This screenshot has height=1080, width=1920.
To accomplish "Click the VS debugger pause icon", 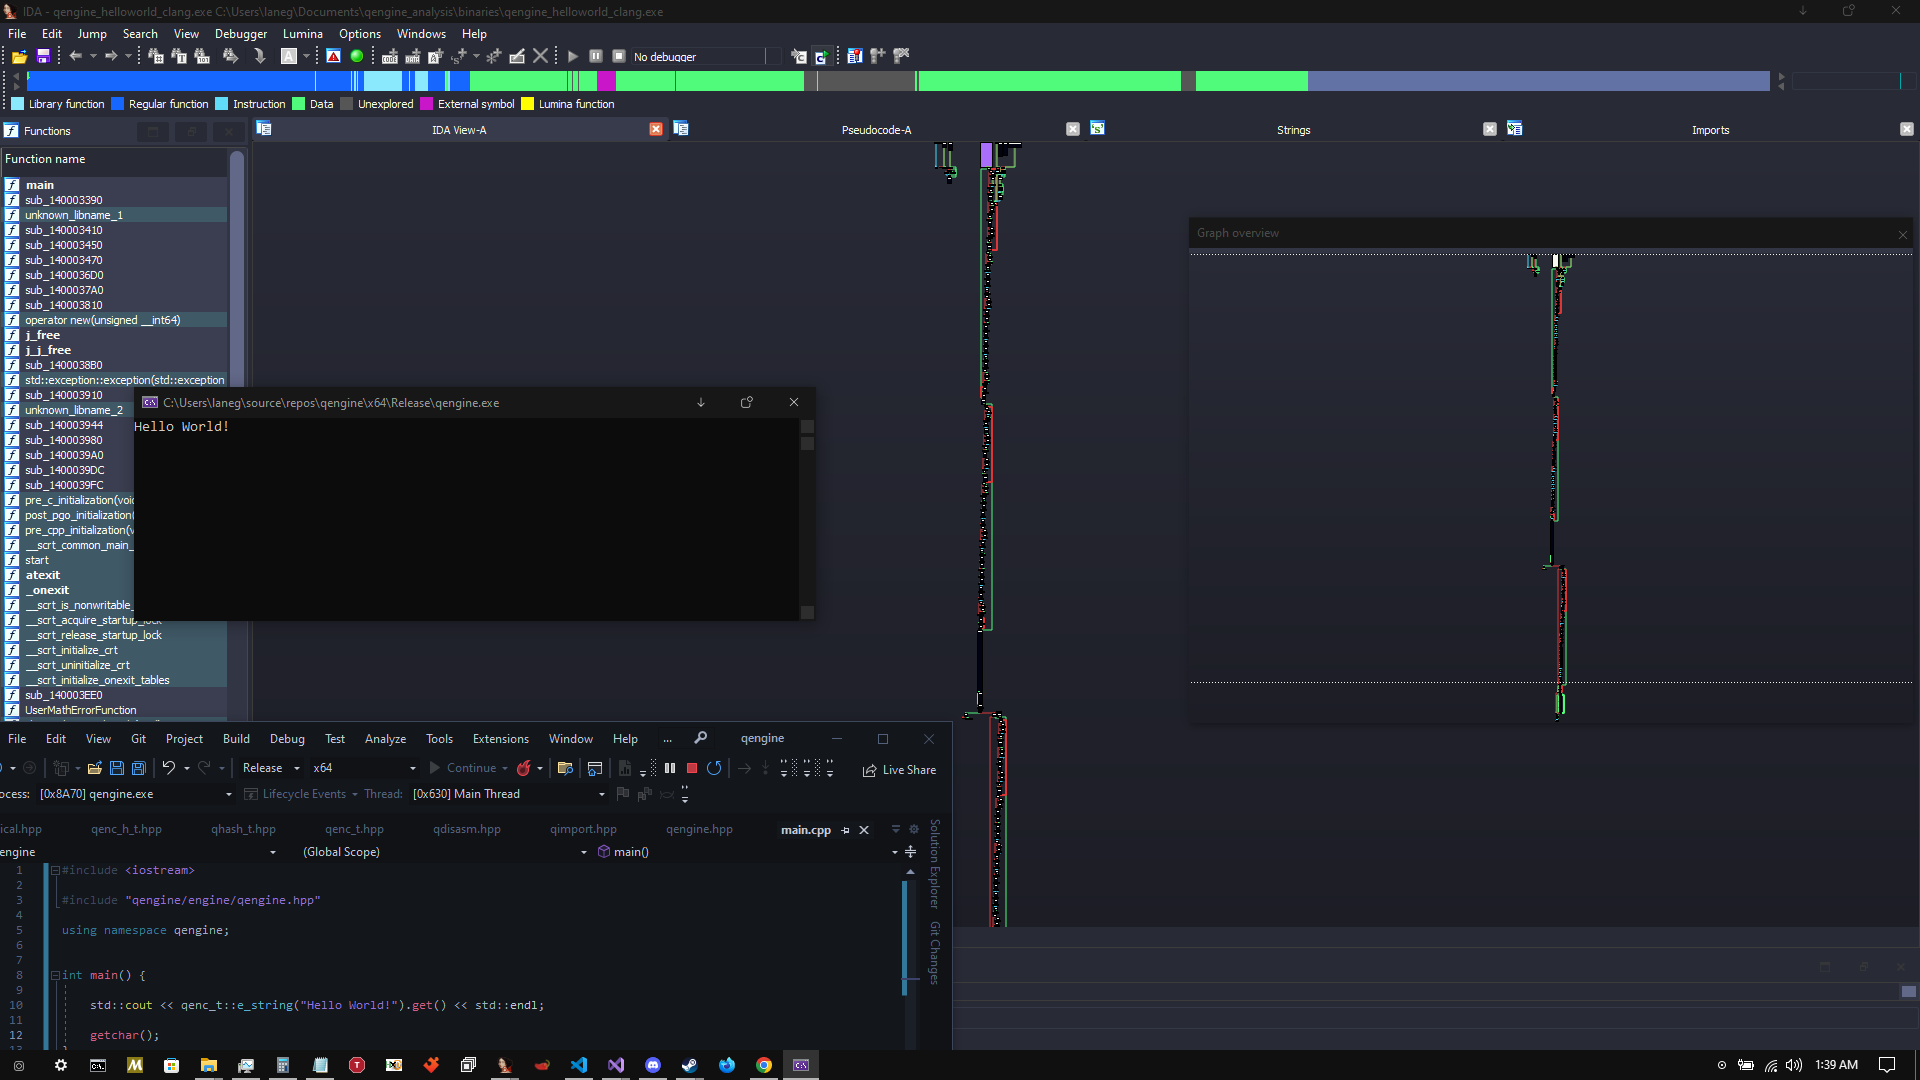I will pyautogui.click(x=670, y=769).
